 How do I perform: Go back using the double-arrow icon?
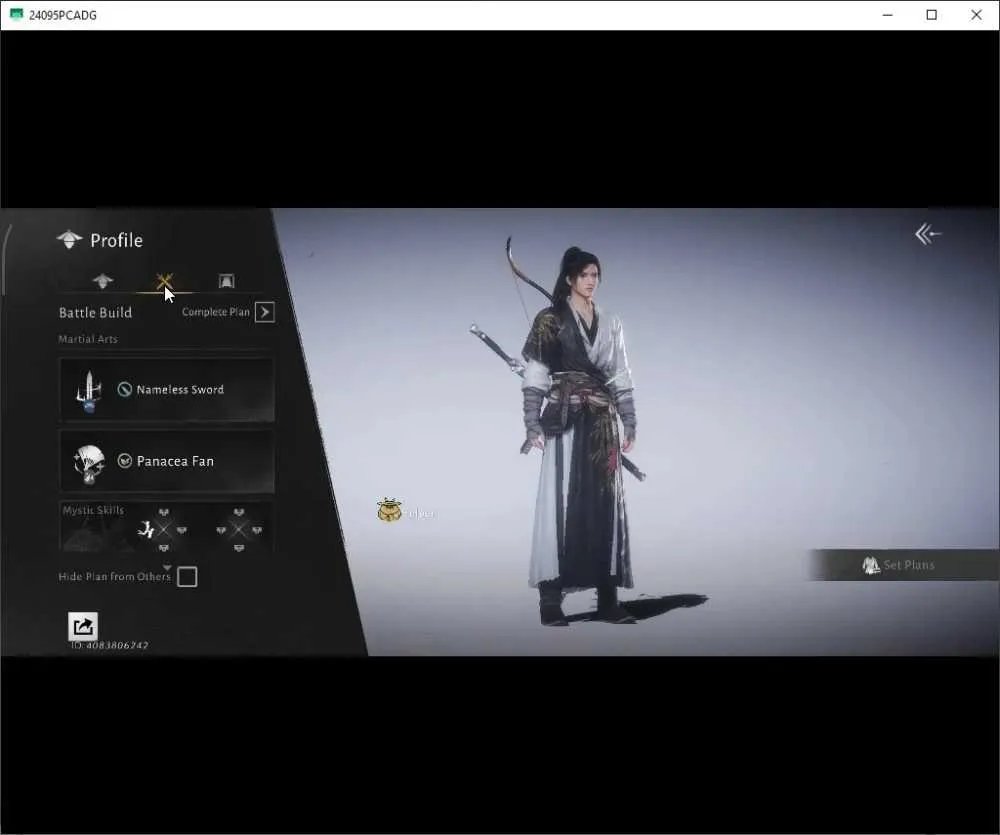click(x=928, y=234)
